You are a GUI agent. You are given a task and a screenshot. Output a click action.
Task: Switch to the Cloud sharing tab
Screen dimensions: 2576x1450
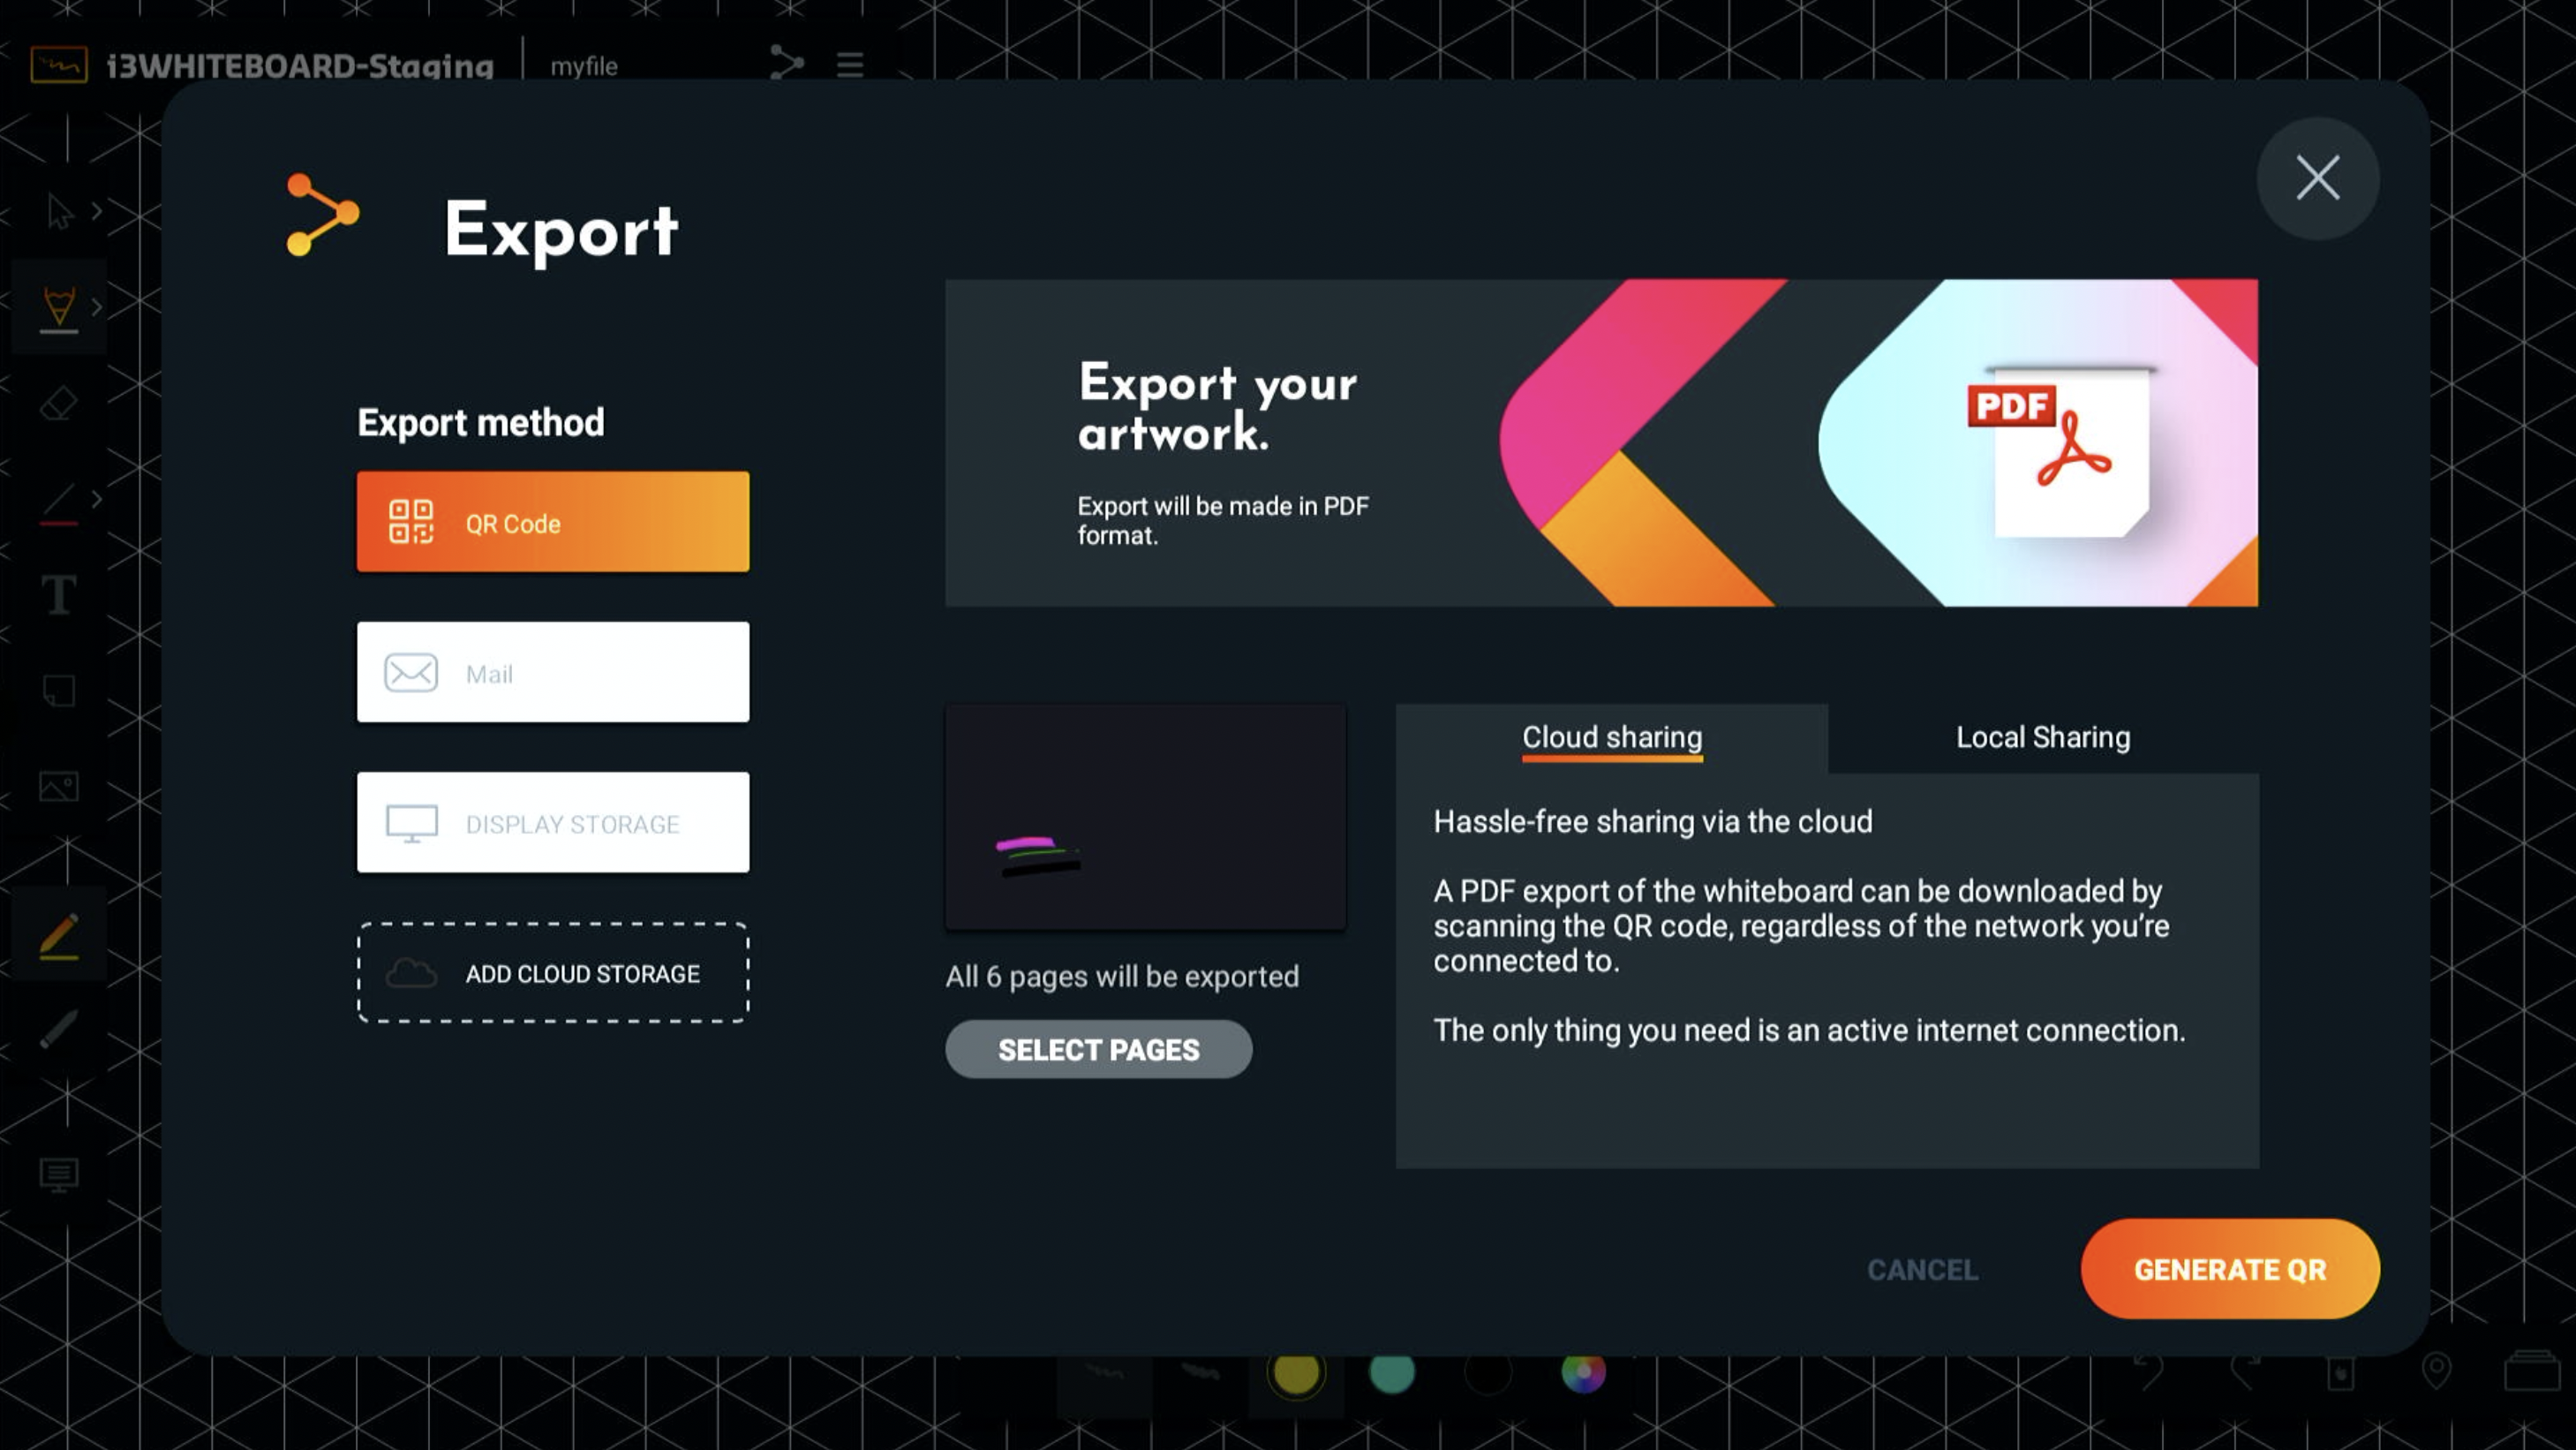[x=1611, y=738]
